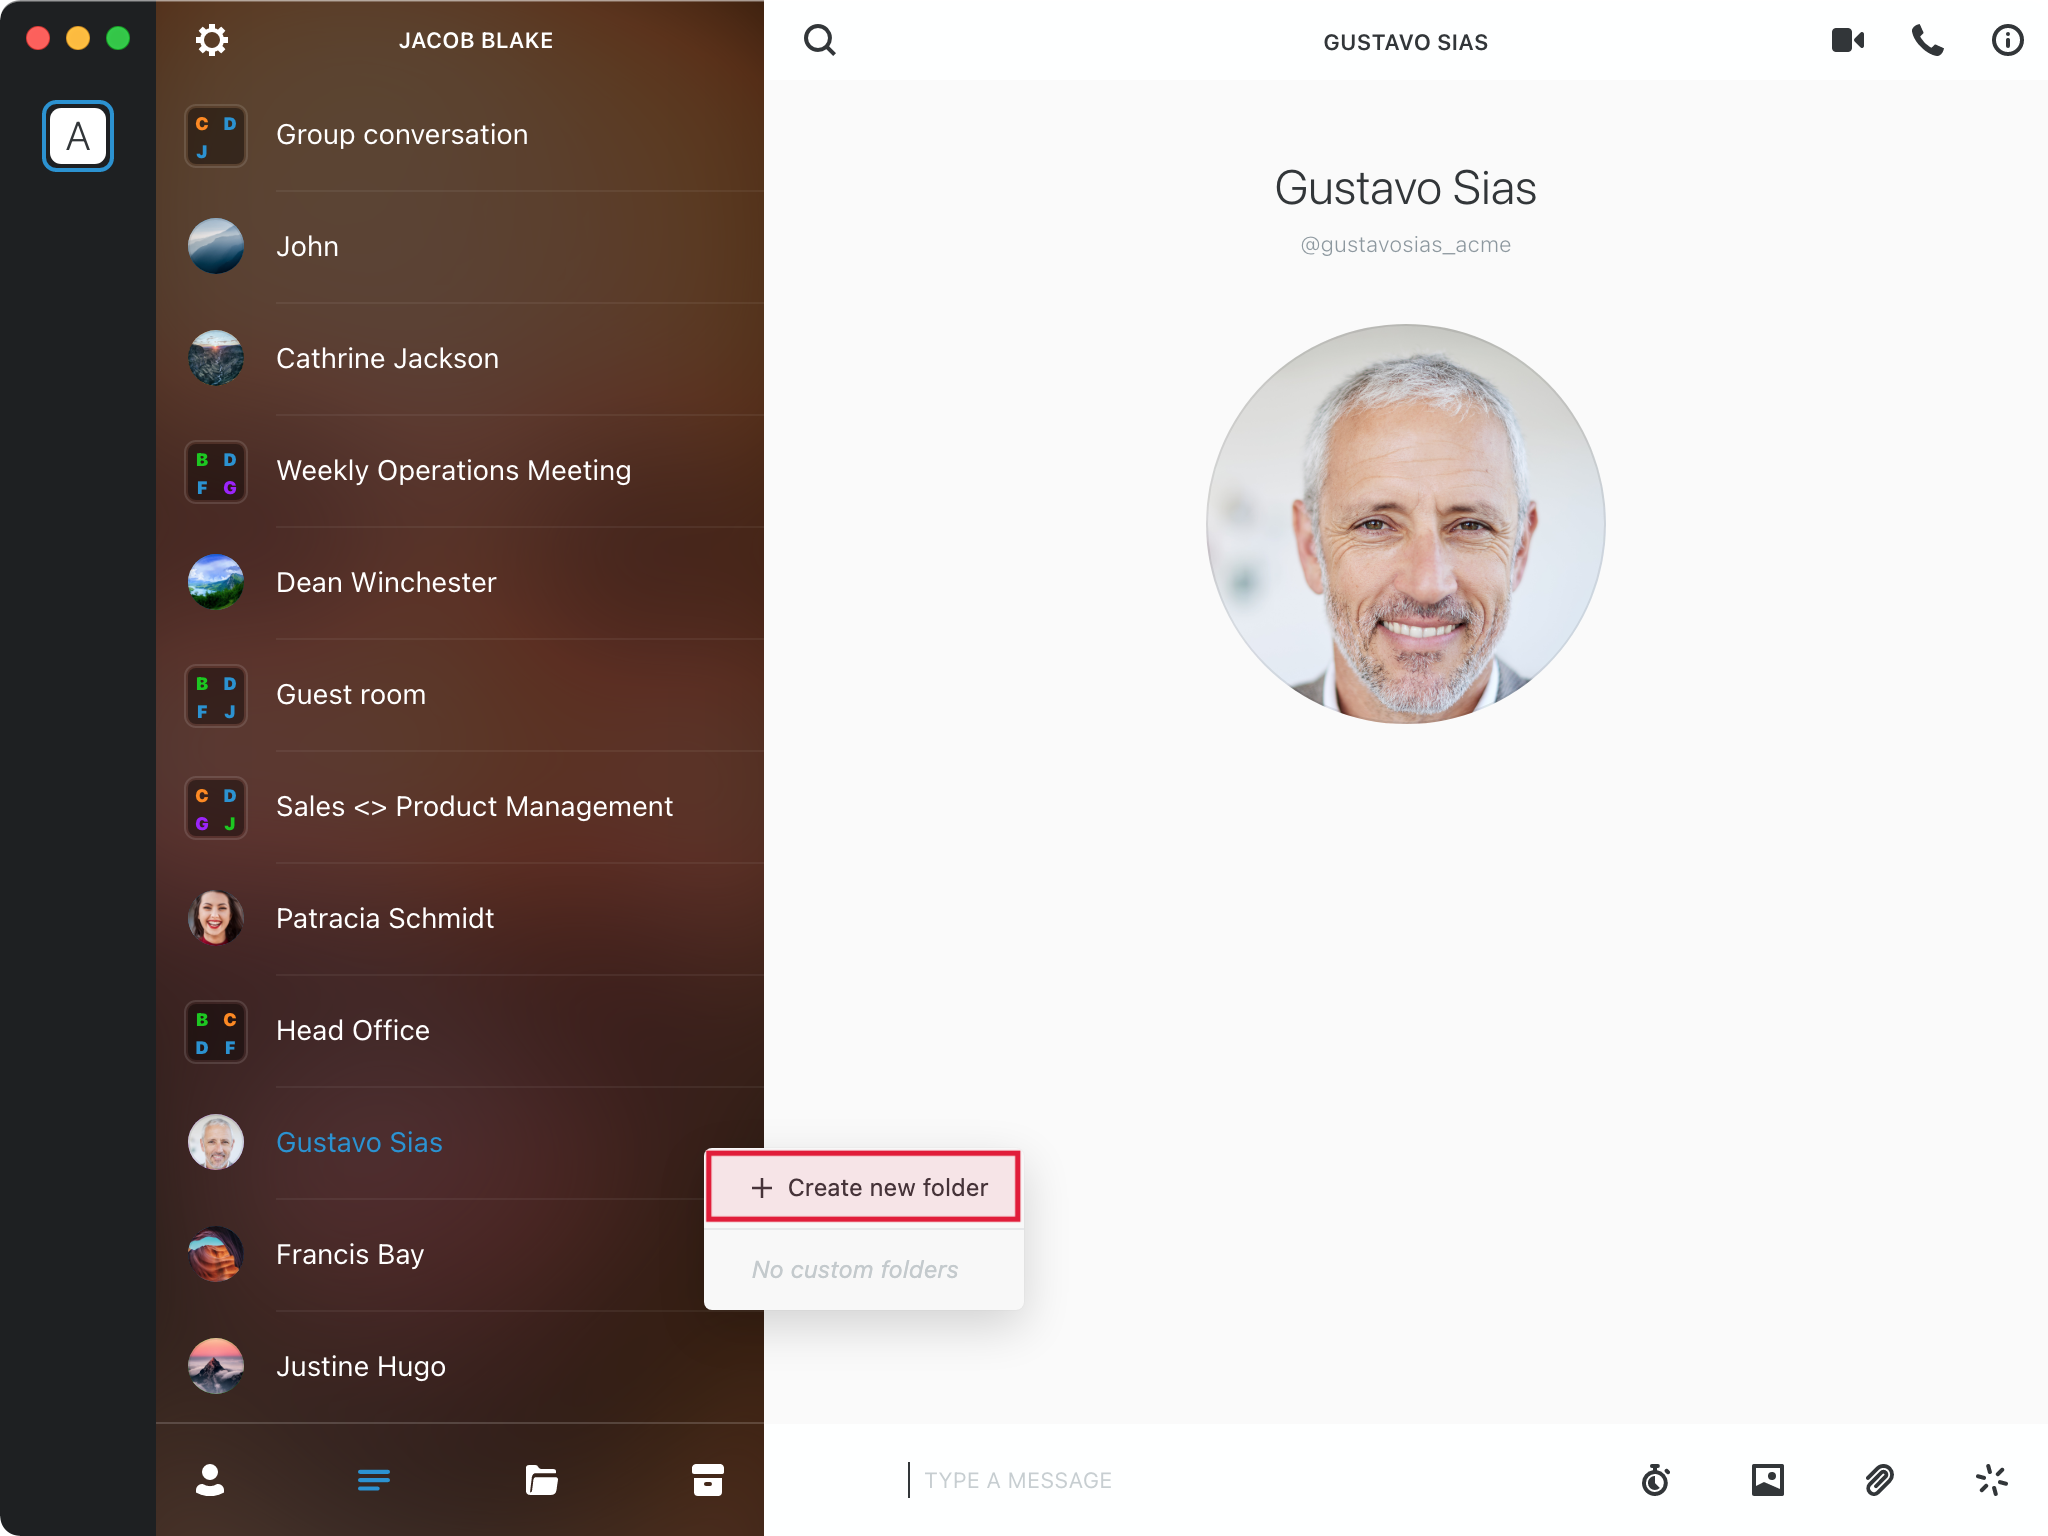Viewport: 2048px width, 1536px height.
Task: Click Head Office group avatar
Action: (216, 1032)
